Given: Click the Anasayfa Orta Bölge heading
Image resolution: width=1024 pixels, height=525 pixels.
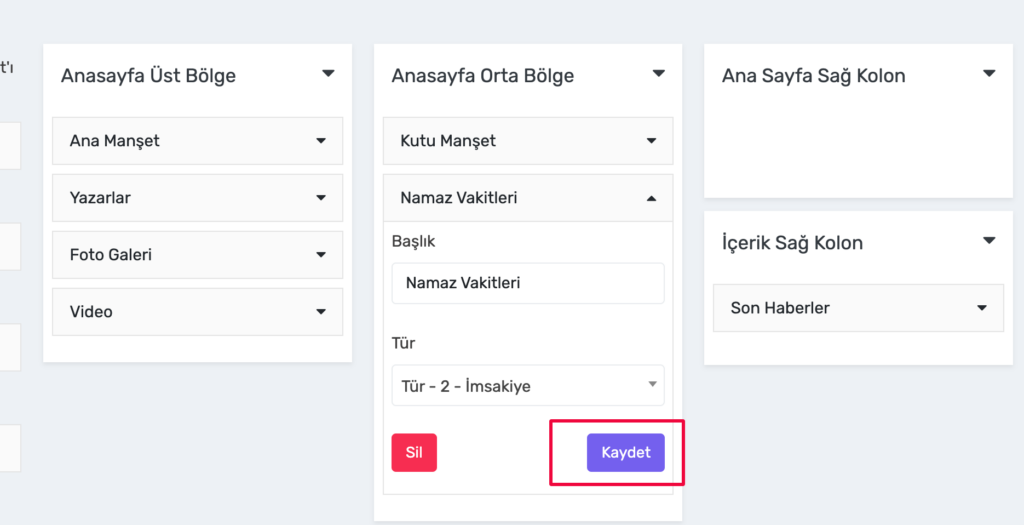Looking at the screenshot, I should 483,76.
